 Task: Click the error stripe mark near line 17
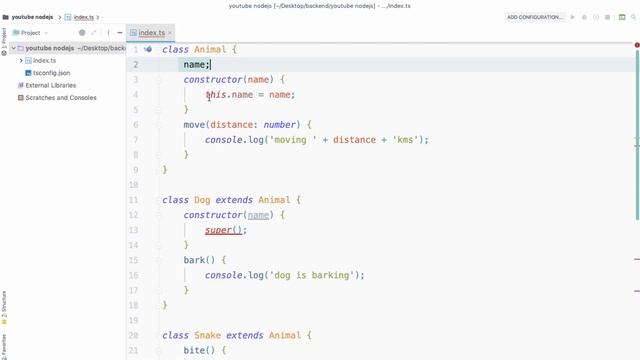(637, 291)
